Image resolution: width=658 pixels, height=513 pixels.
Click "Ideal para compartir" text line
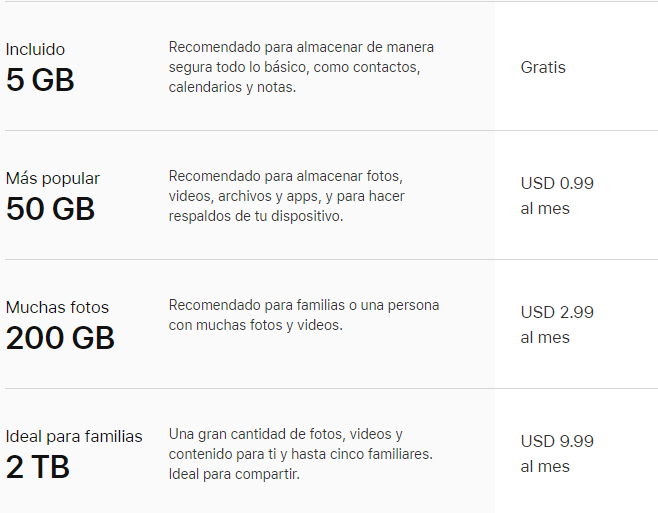coord(234,474)
